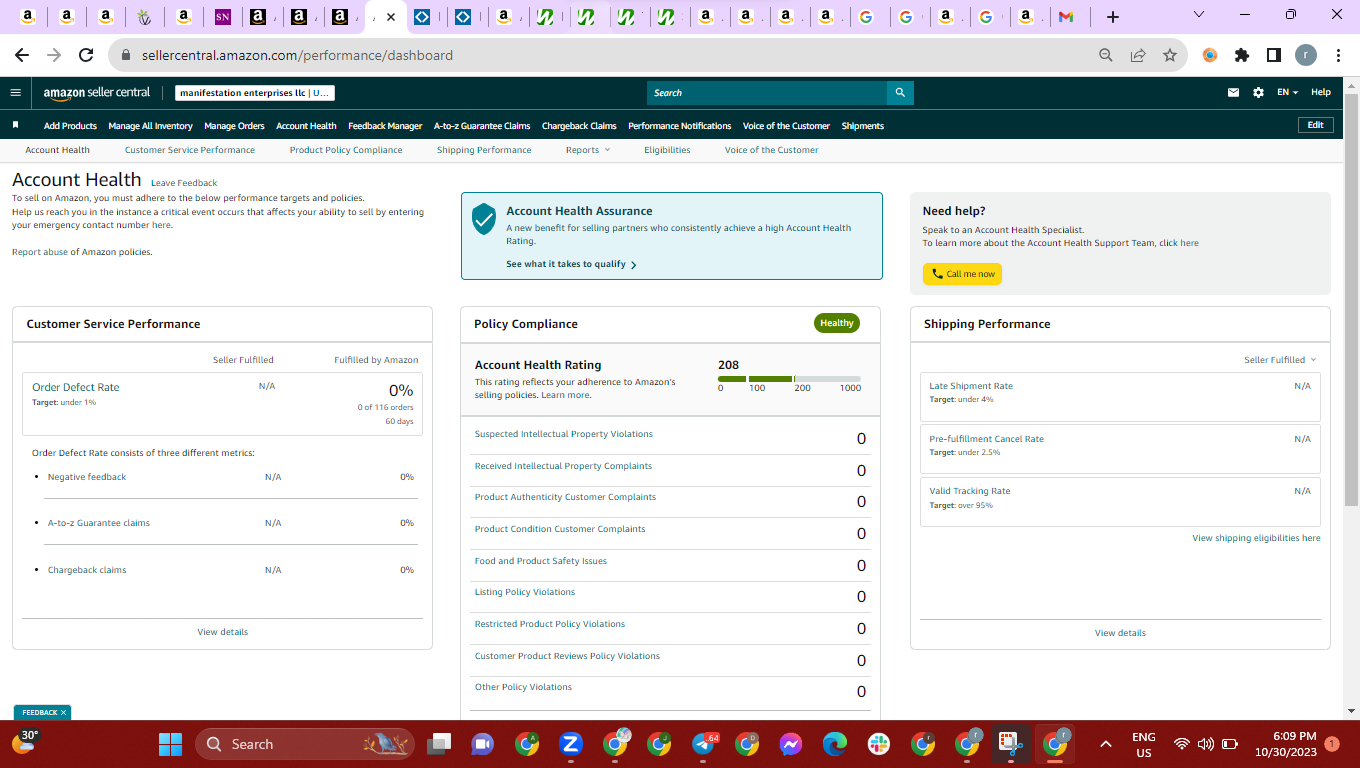Close the current browser tab
This screenshot has width=1360, height=768.
point(390,17)
